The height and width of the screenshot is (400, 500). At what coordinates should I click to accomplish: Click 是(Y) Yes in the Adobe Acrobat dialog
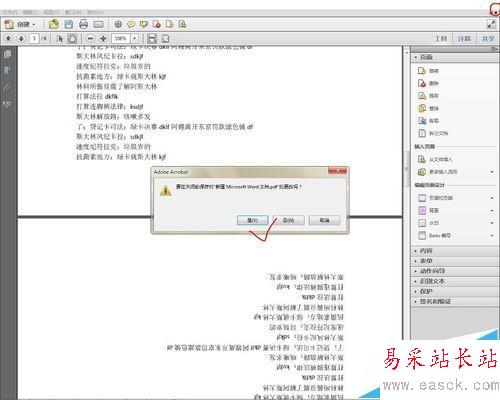coord(252,220)
